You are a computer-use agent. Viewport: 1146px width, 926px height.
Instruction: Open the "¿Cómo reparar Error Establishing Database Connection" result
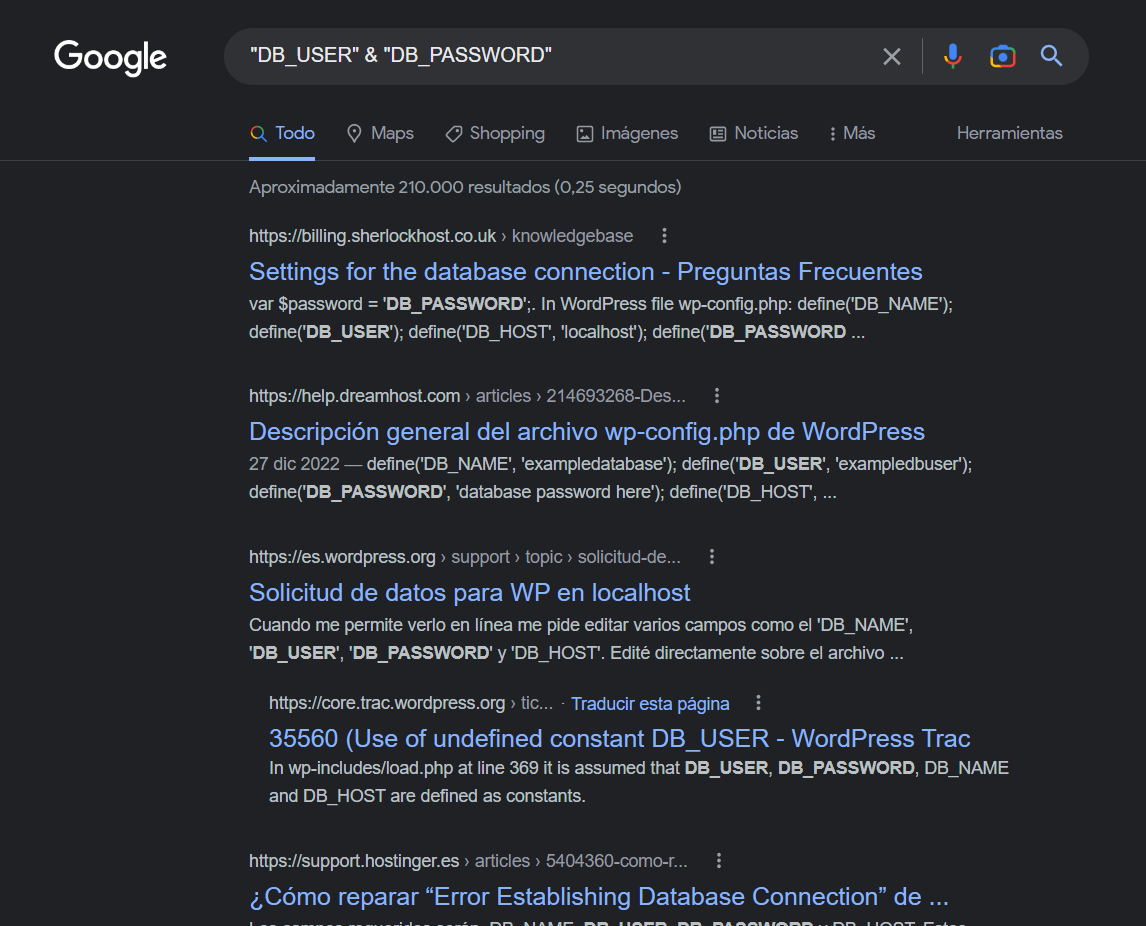click(599, 897)
